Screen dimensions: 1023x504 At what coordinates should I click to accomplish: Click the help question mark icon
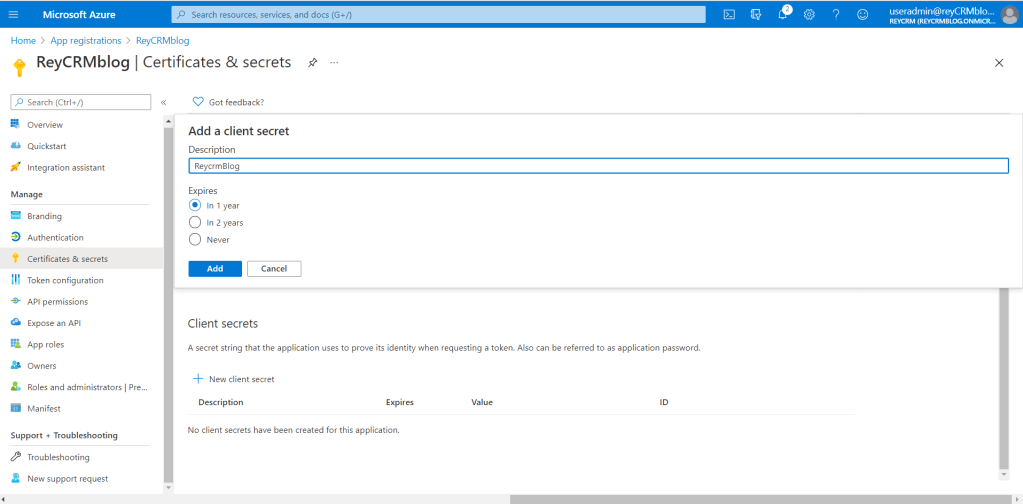tap(836, 14)
